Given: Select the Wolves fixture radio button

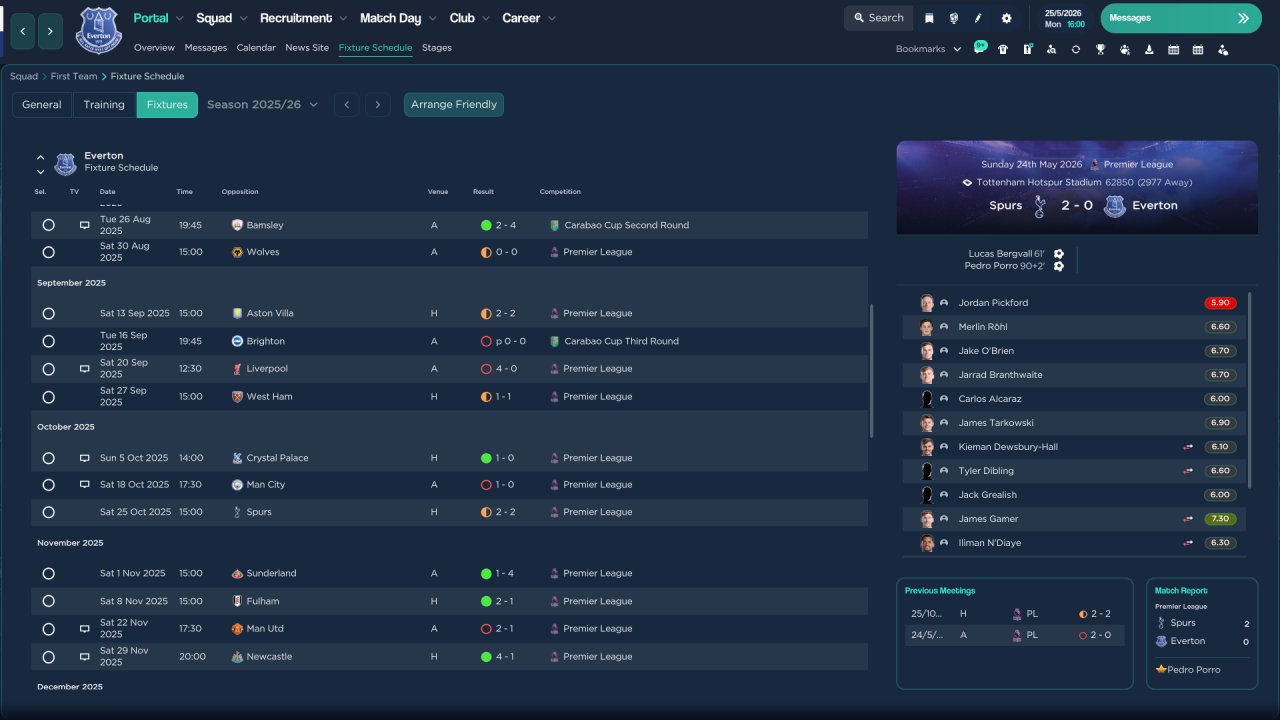Looking at the screenshot, I should point(48,253).
